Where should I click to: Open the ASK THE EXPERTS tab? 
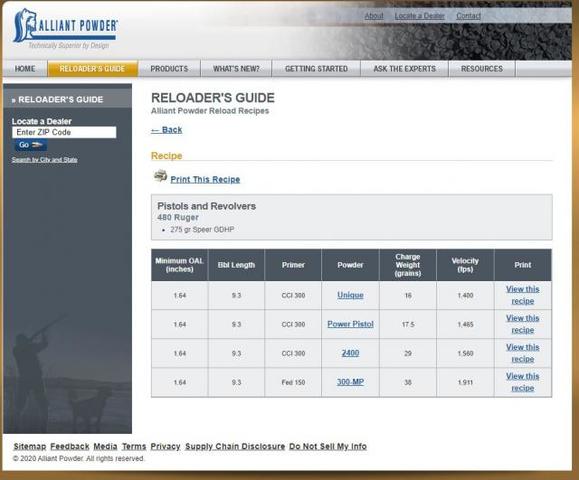pos(405,69)
